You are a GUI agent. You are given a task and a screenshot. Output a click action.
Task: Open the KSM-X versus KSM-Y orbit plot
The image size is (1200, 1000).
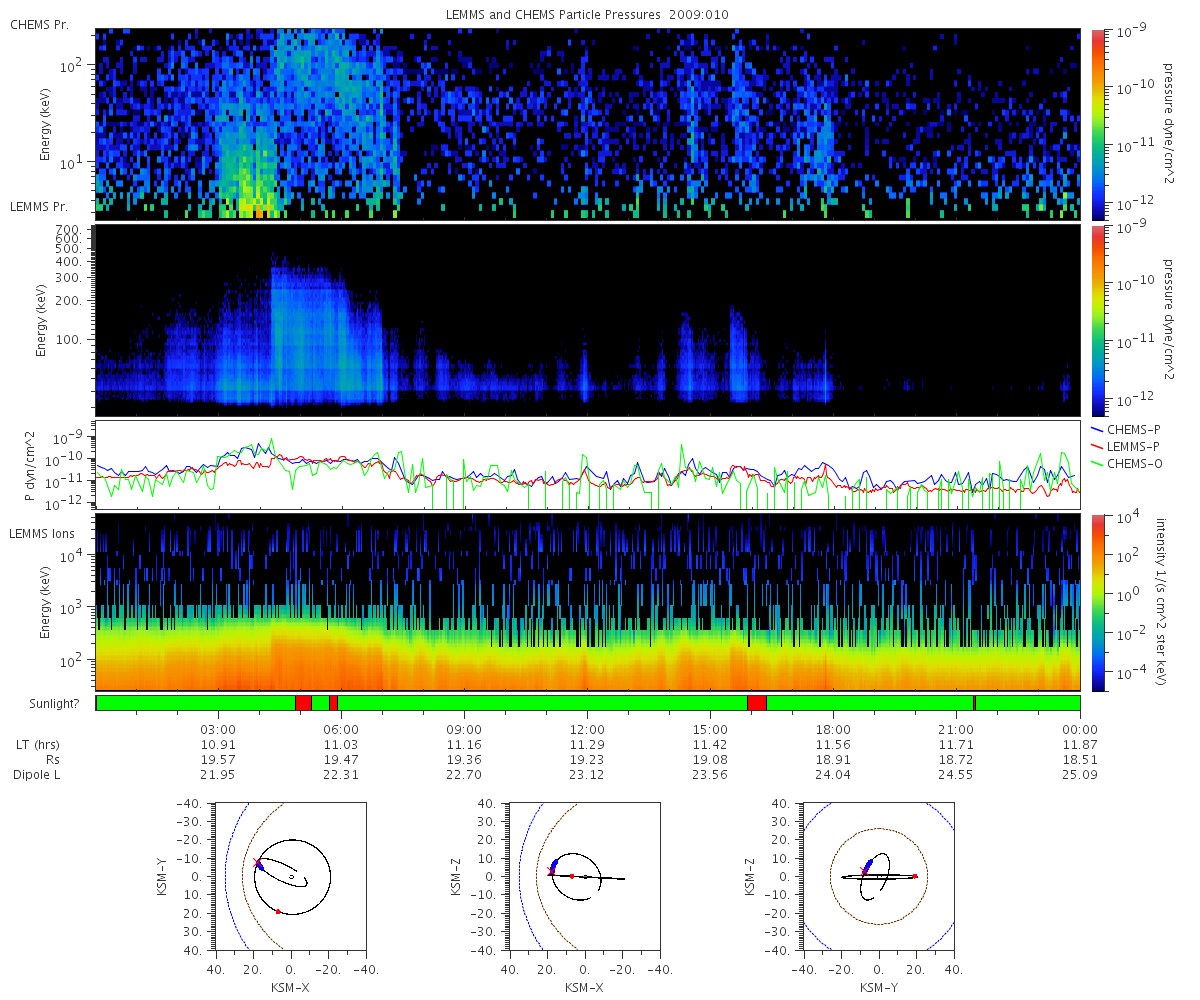tap(291, 875)
